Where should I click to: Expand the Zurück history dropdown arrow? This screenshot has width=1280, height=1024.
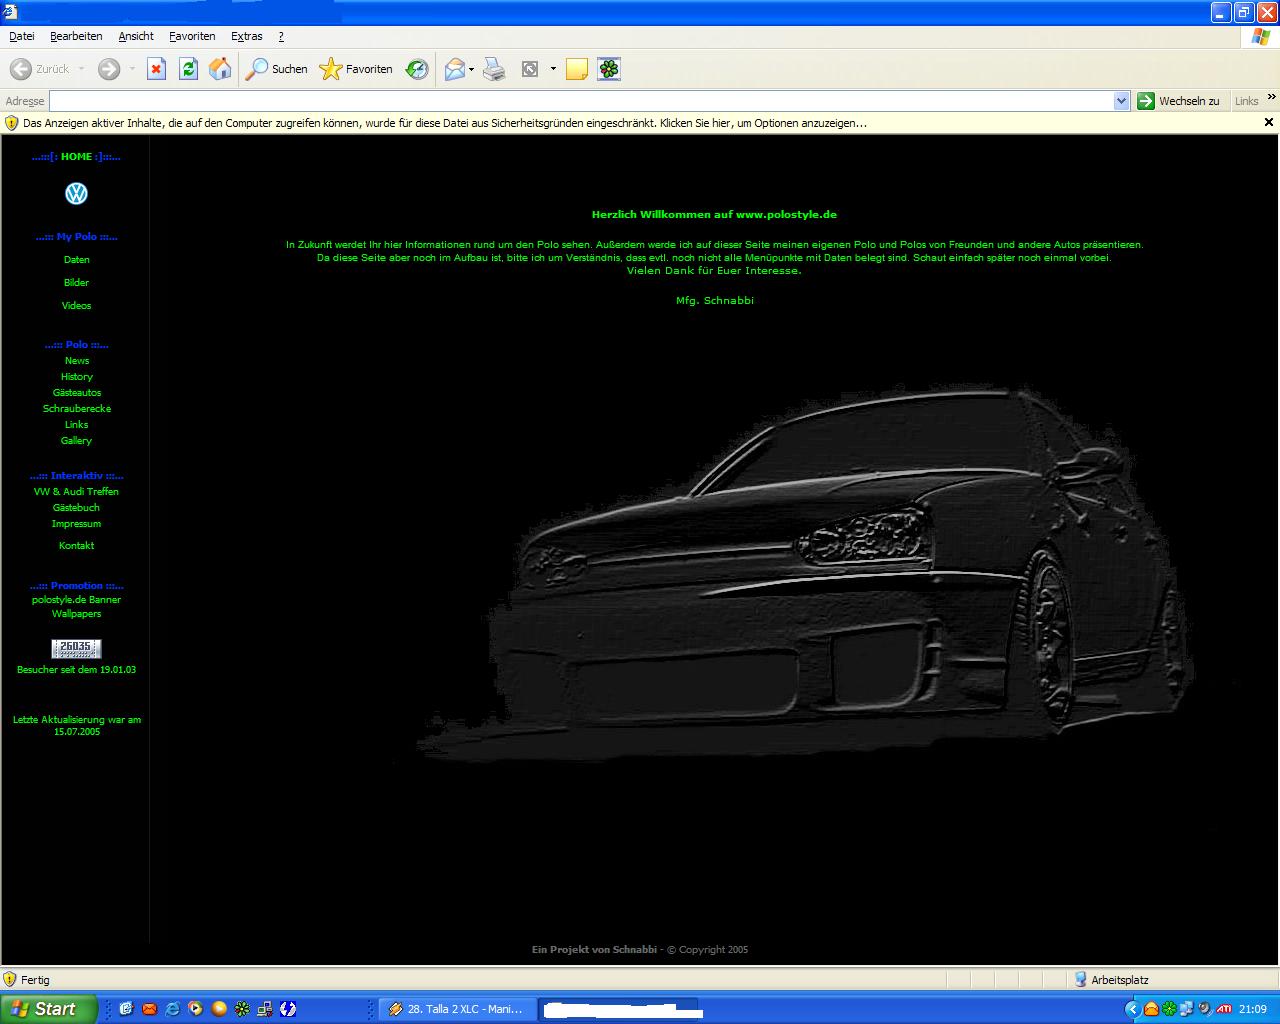(x=81, y=69)
